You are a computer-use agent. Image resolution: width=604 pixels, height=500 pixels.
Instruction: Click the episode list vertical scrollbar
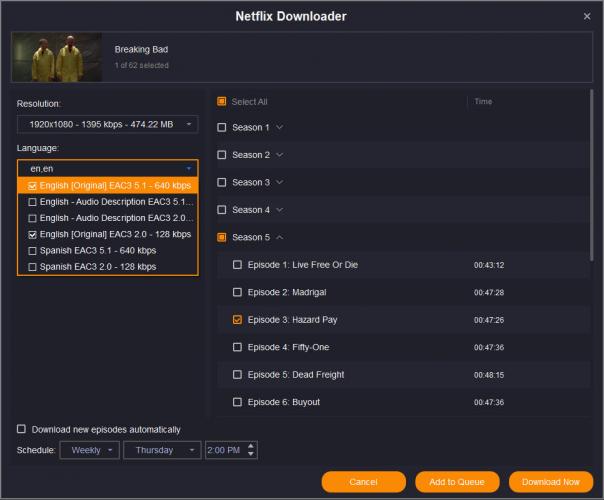[591, 175]
